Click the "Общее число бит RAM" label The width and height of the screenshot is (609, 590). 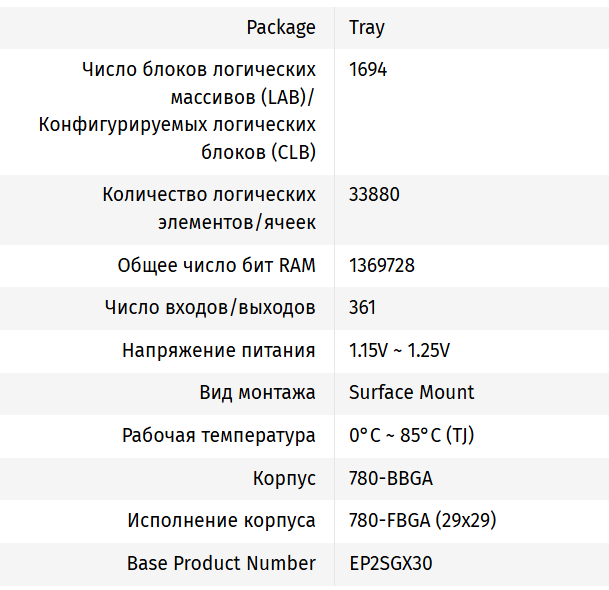(216, 265)
